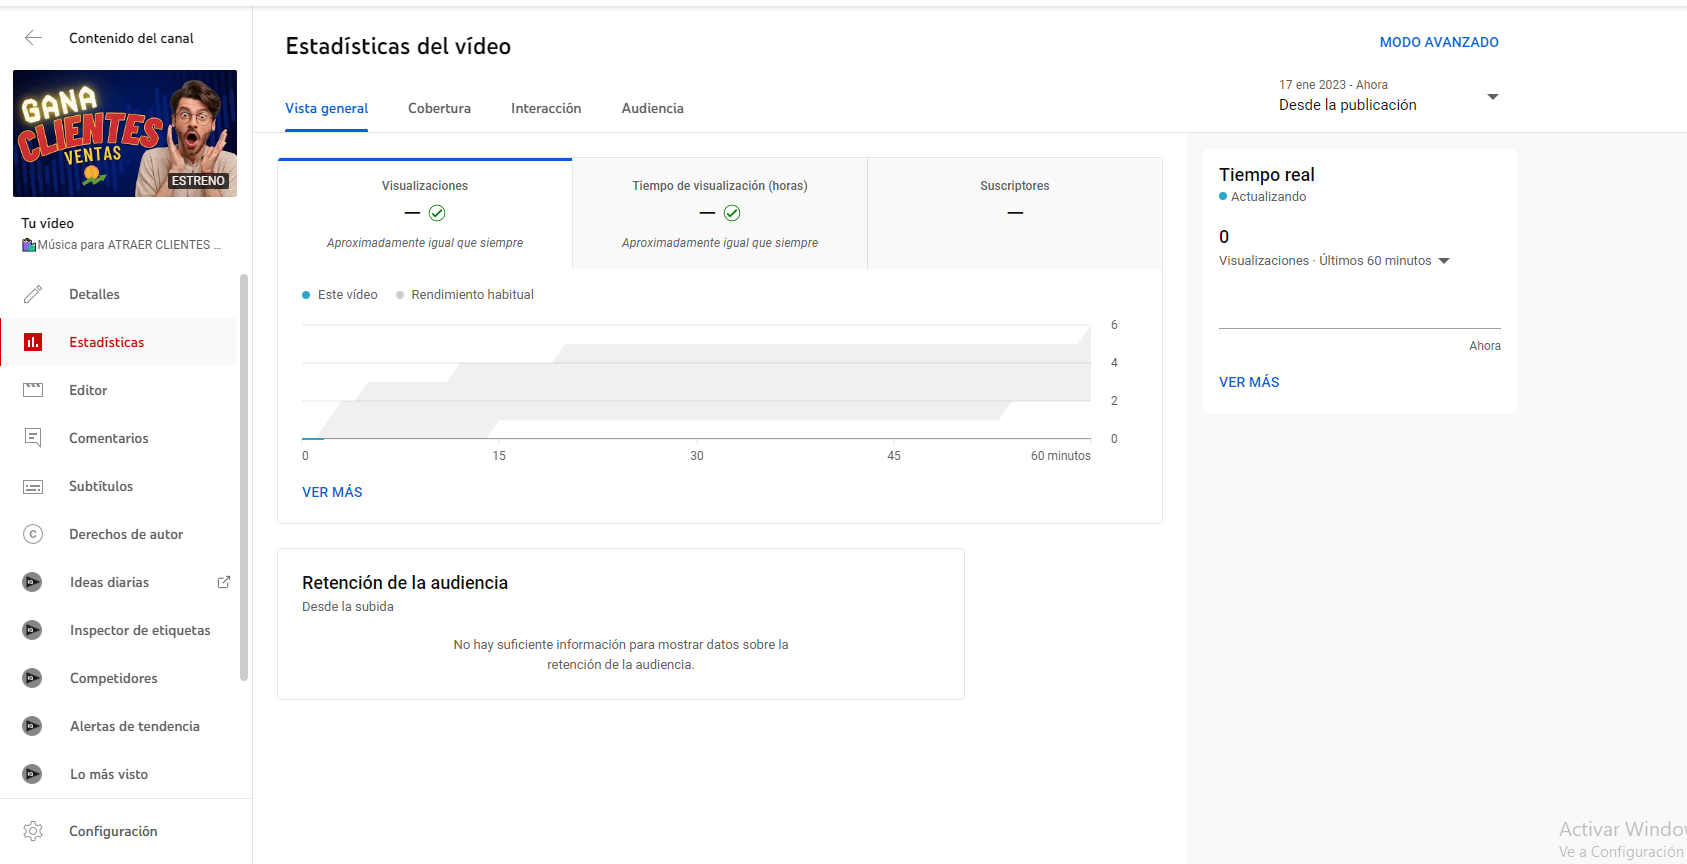Image resolution: width=1687 pixels, height=864 pixels.
Task: Click the Derechos de autor copyright icon
Action: click(33, 534)
